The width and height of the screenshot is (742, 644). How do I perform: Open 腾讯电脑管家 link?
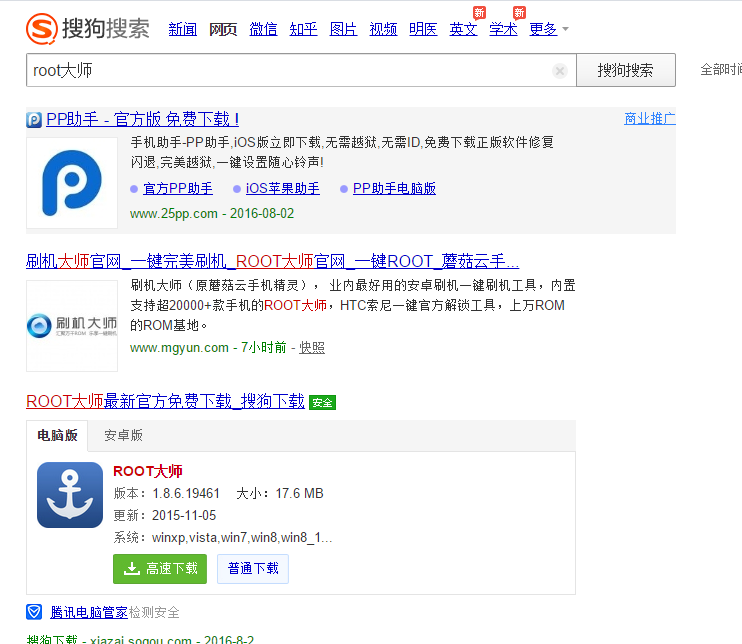click(89, 613)
